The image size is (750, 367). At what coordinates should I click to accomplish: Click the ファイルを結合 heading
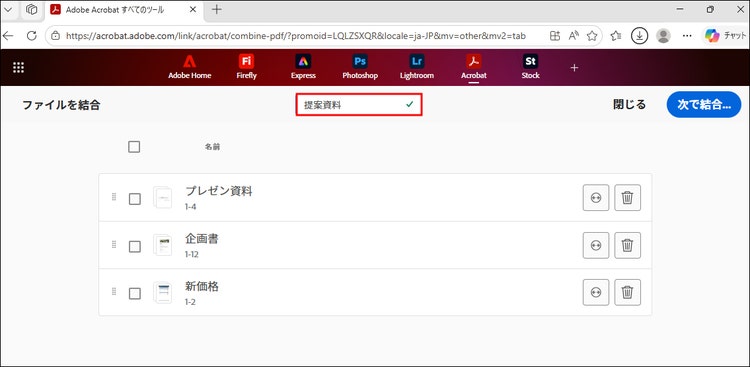tap(61, 105)
